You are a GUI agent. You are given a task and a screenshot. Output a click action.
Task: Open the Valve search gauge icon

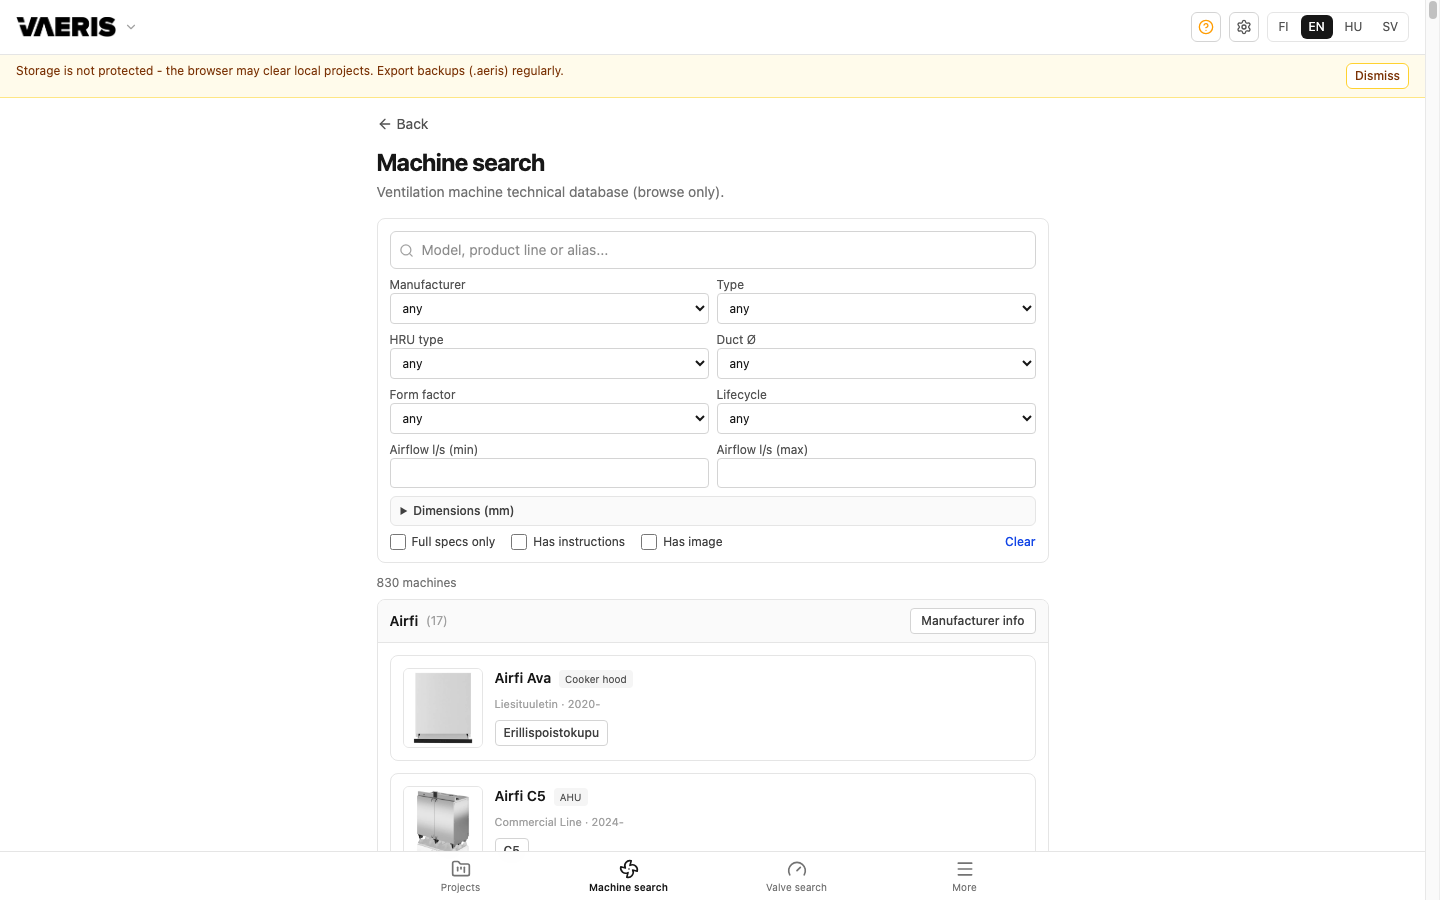tap(797, 869)
